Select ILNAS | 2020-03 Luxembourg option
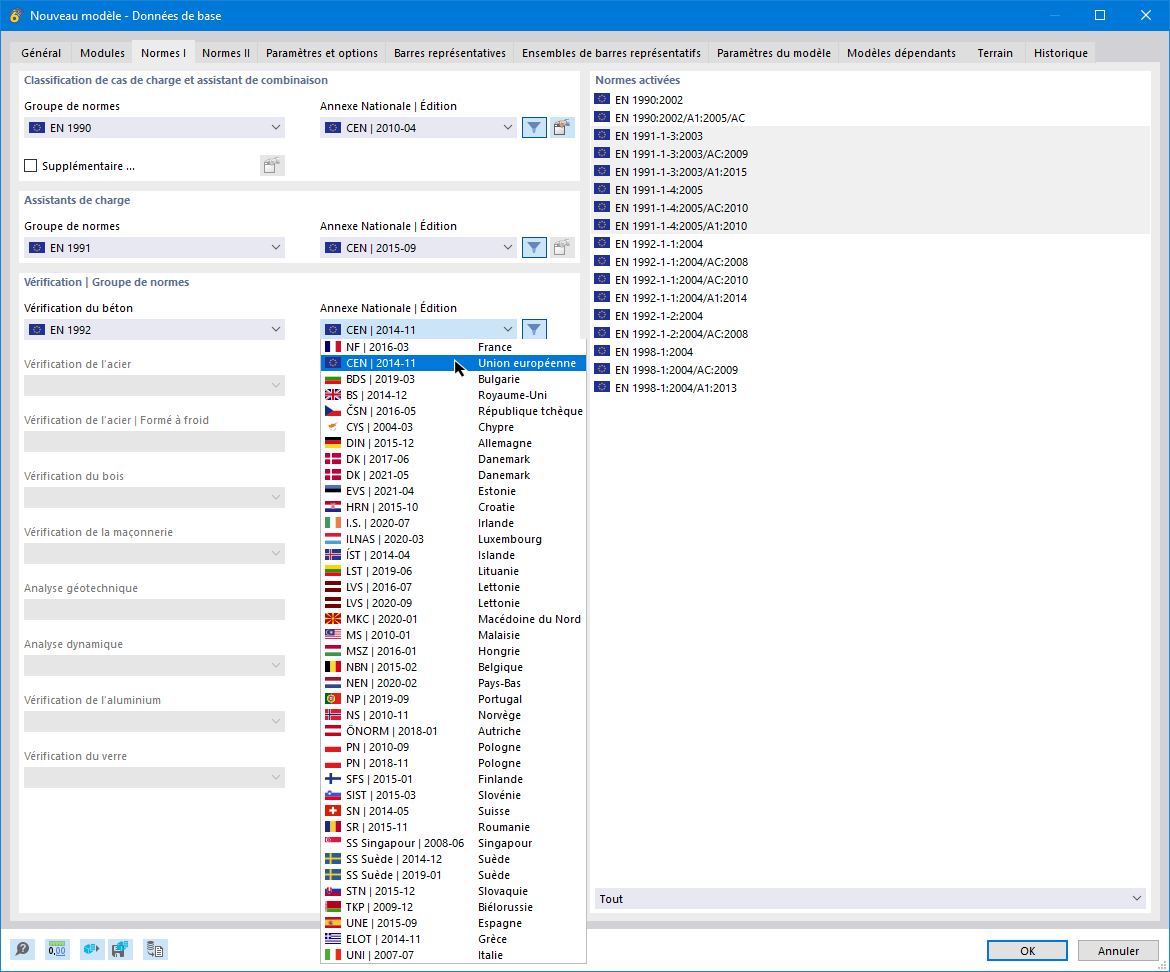Viewport: 1170px width, 972px height. (453, 539)
